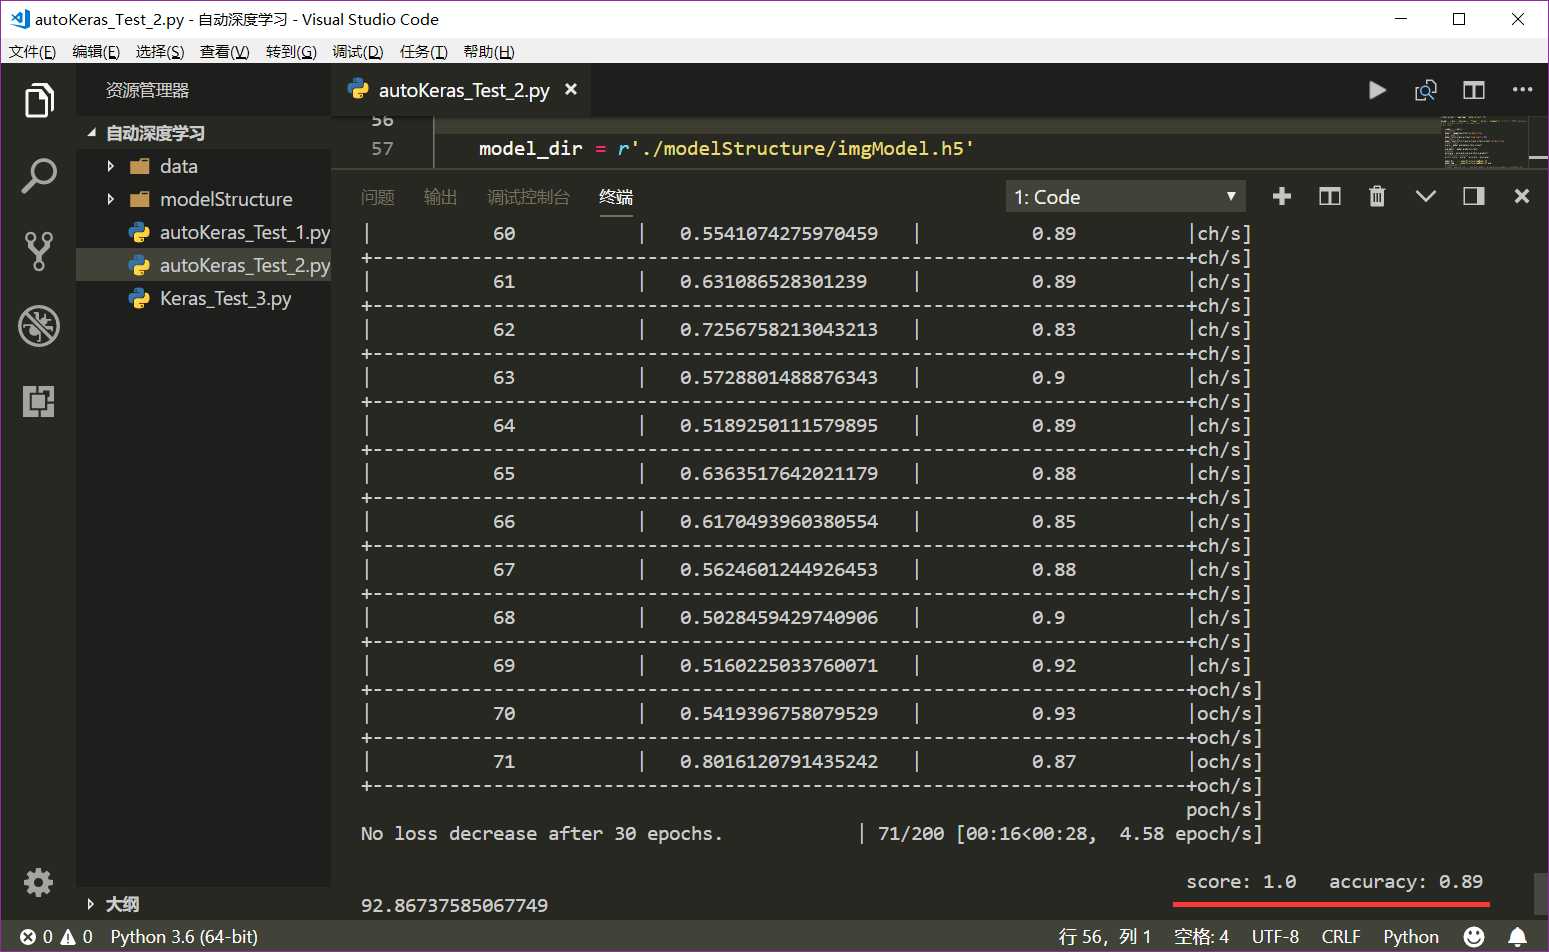Change line ending via CRLF
The height and width of the screenshot is (952, 1549).
[1341, 937]
